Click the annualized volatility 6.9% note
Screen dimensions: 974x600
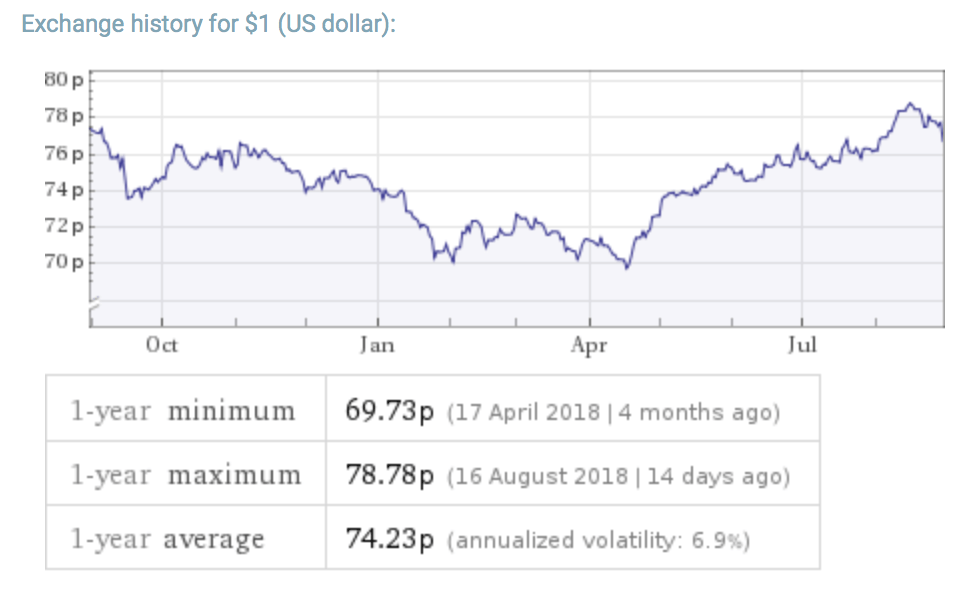point(599,541)
